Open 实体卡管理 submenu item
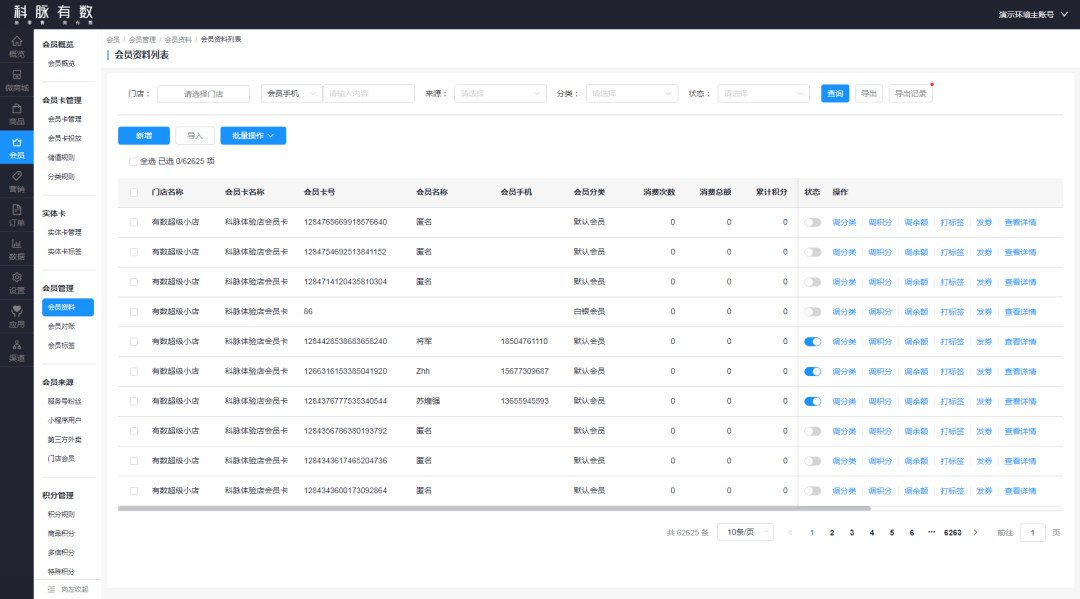 64,233
